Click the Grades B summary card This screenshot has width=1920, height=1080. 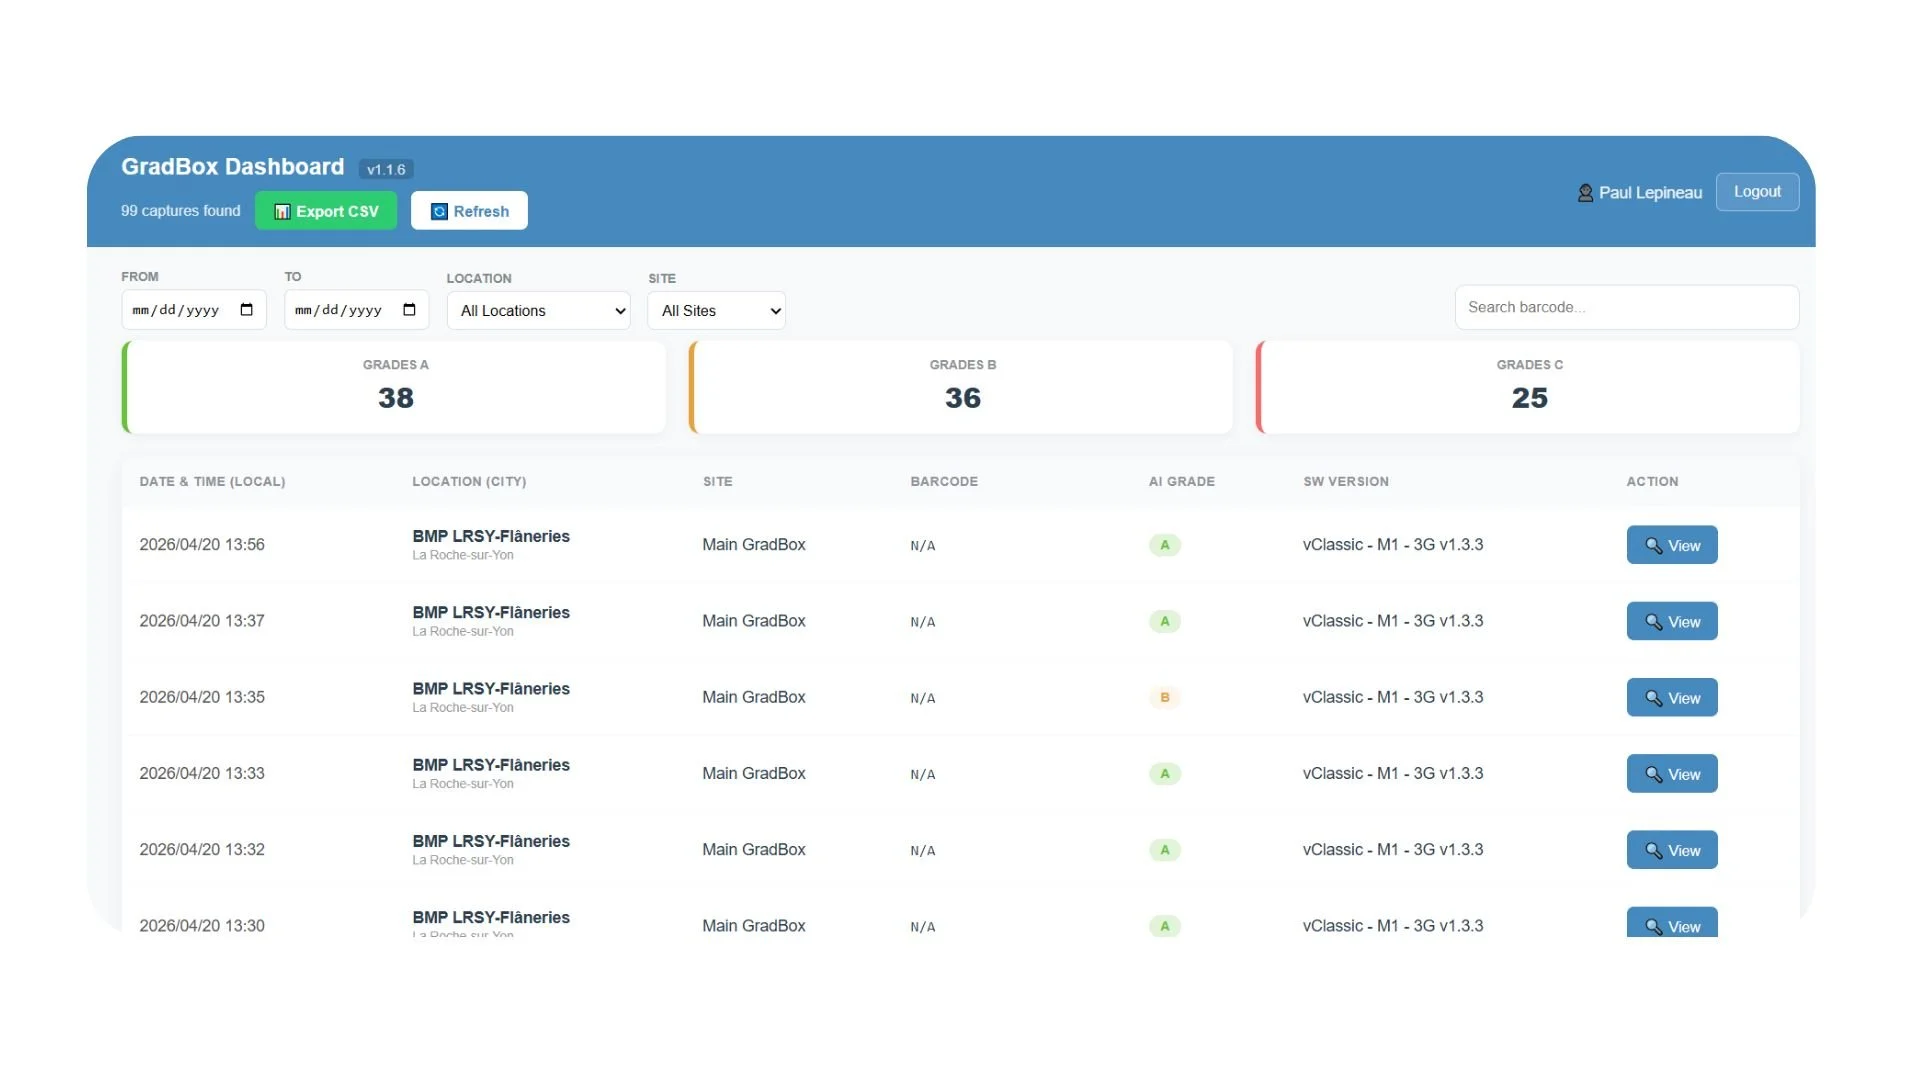coord(962,387)
